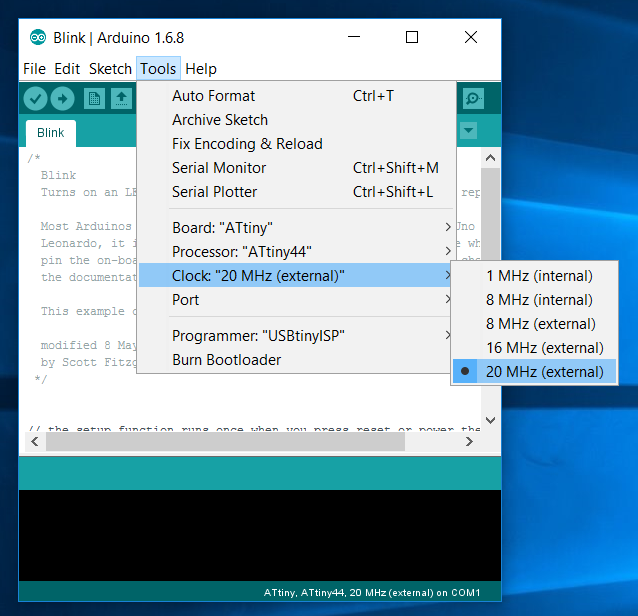The height and width of the screenshot is (616, 638).
Task: Click the code line "modified 8 May"
Action: (88, 345)
